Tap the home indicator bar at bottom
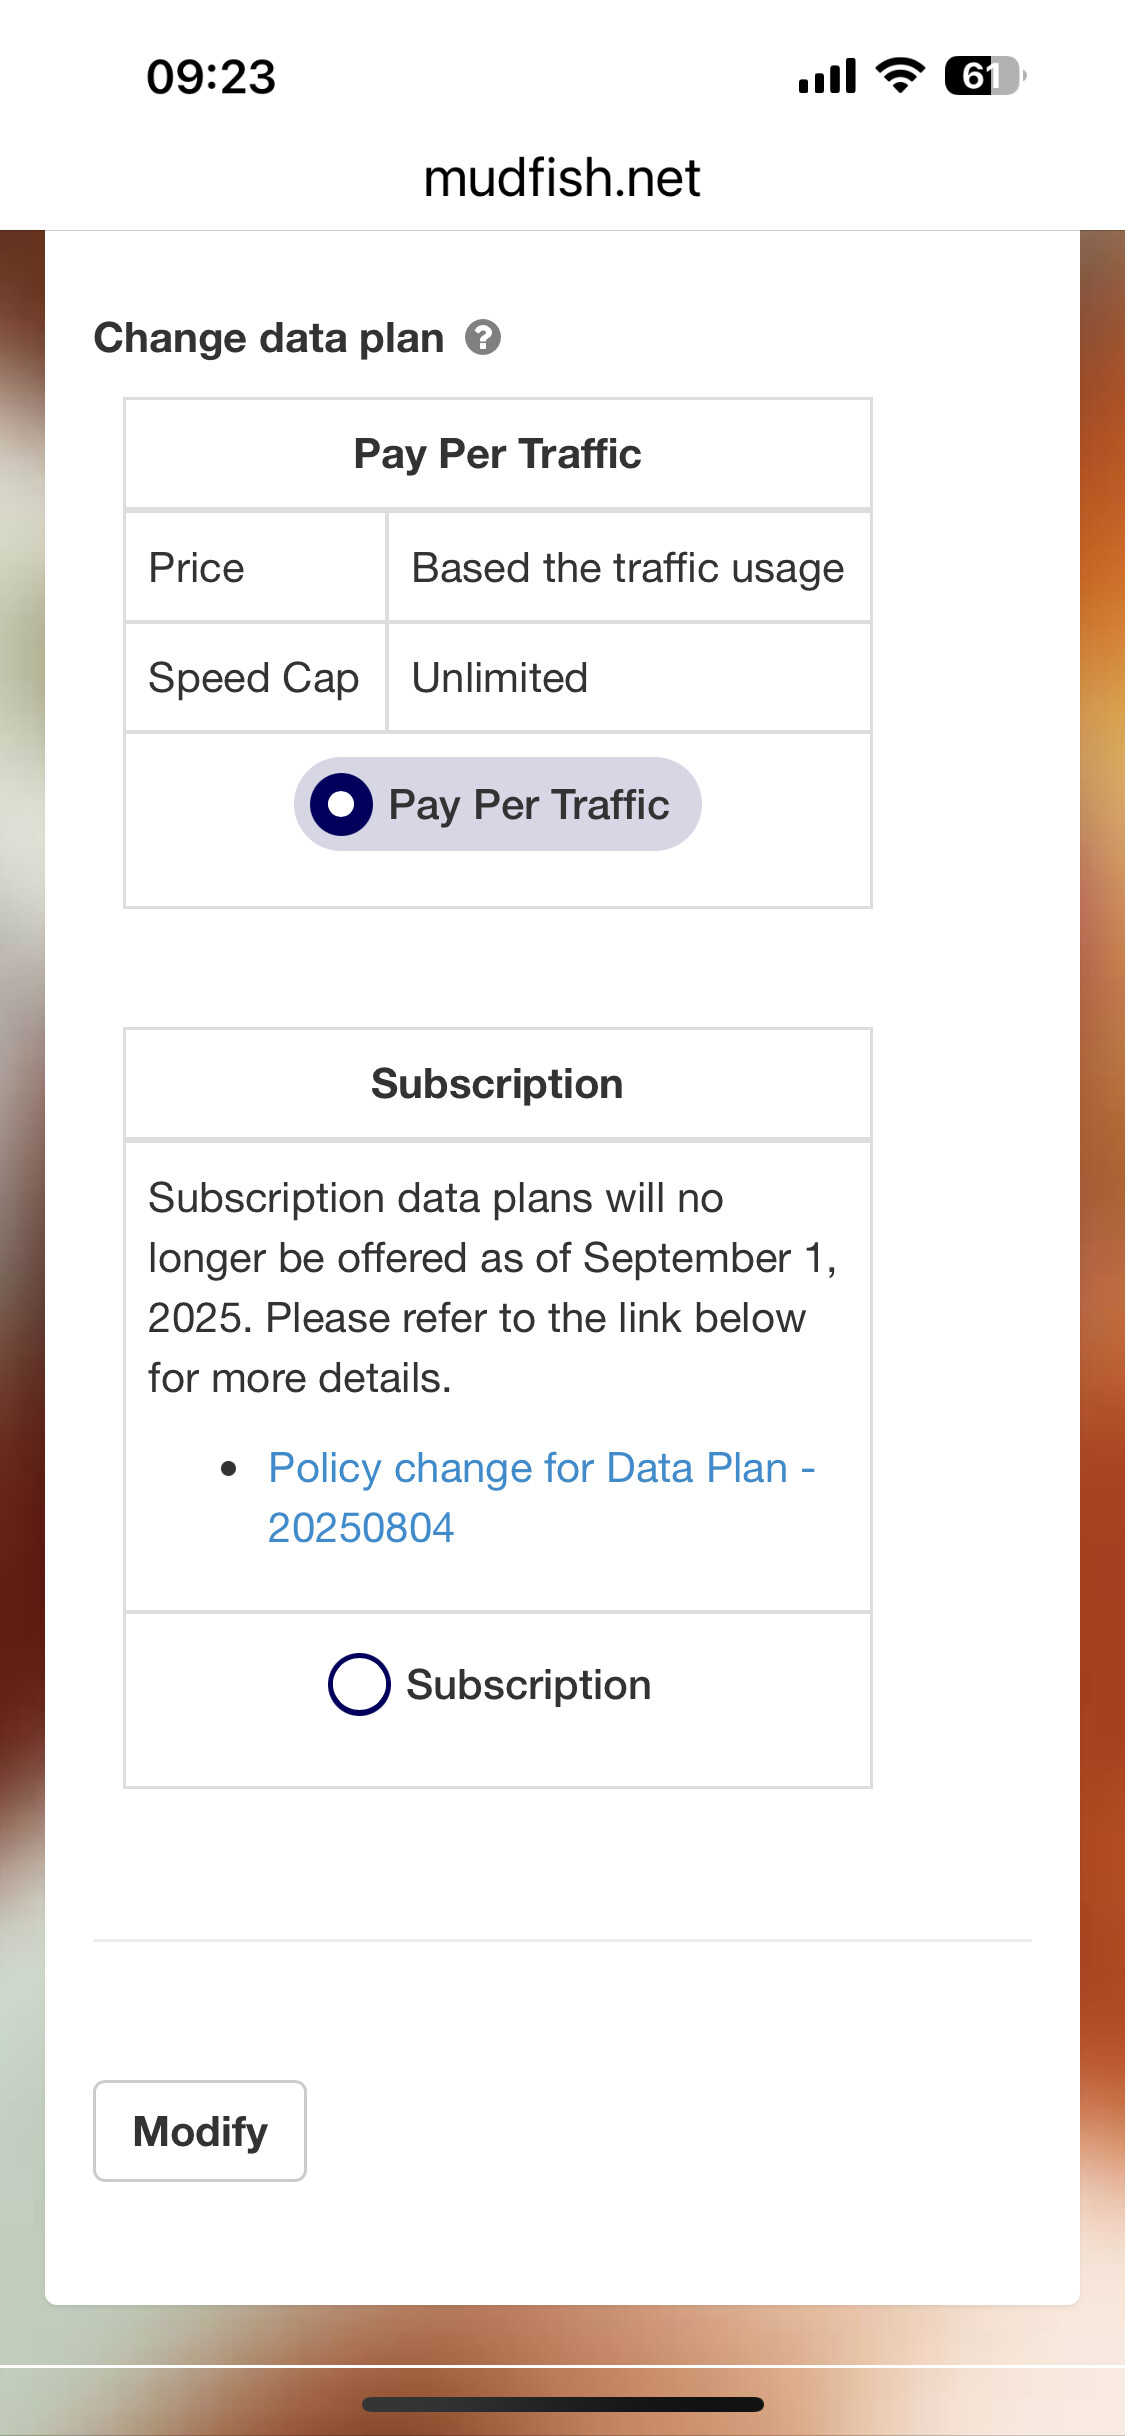This screenshot has height=2436, width=1125. (x=562, y=2404)
